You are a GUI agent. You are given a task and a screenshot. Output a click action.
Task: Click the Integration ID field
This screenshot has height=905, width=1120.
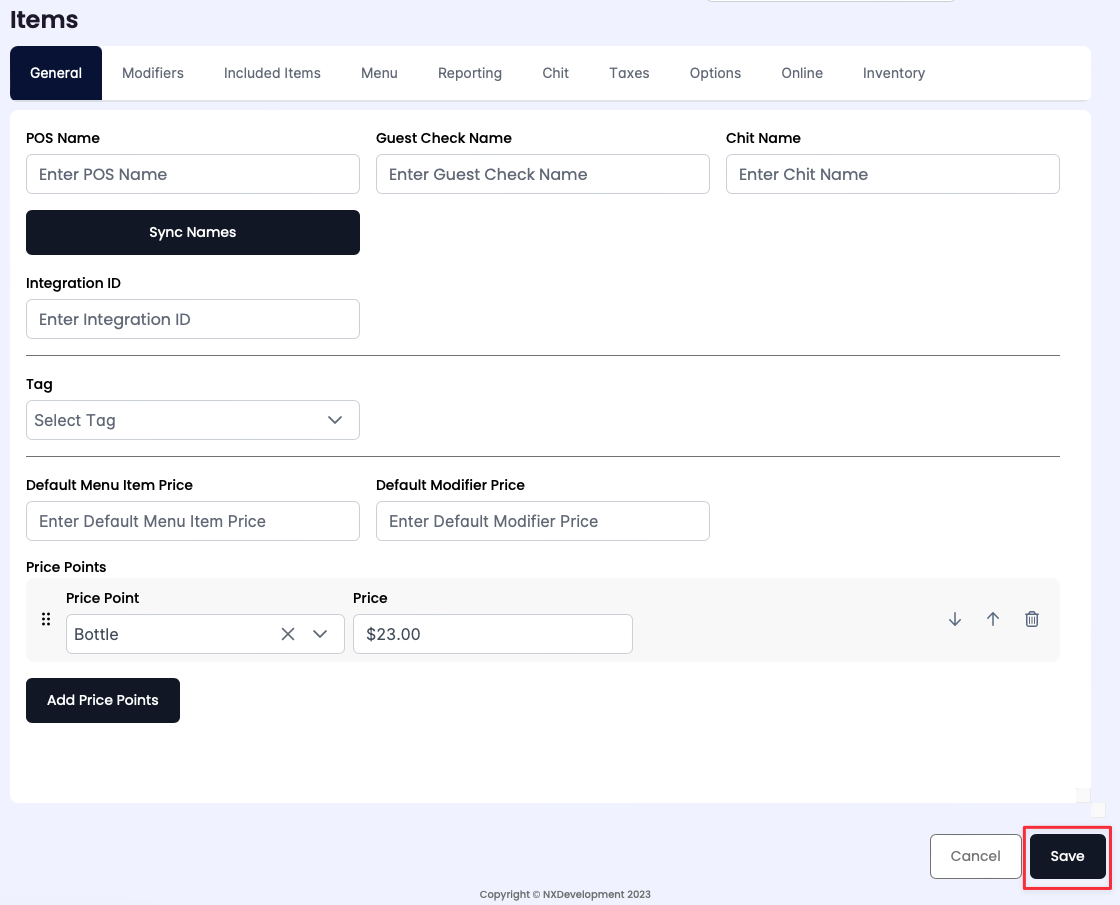(192, 319)
